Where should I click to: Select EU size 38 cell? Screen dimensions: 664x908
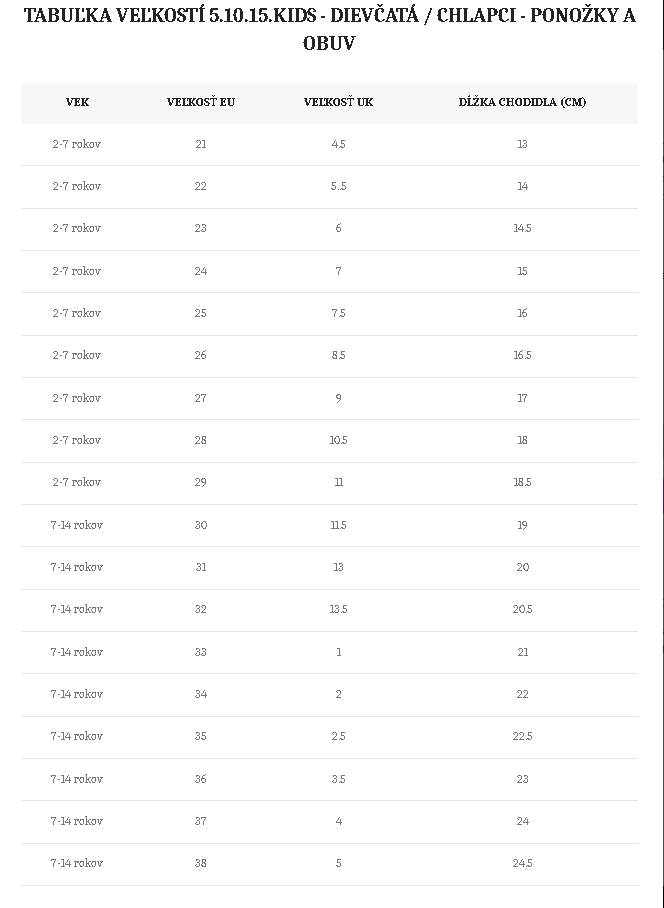pyautogui.click(x=200, y=863)
